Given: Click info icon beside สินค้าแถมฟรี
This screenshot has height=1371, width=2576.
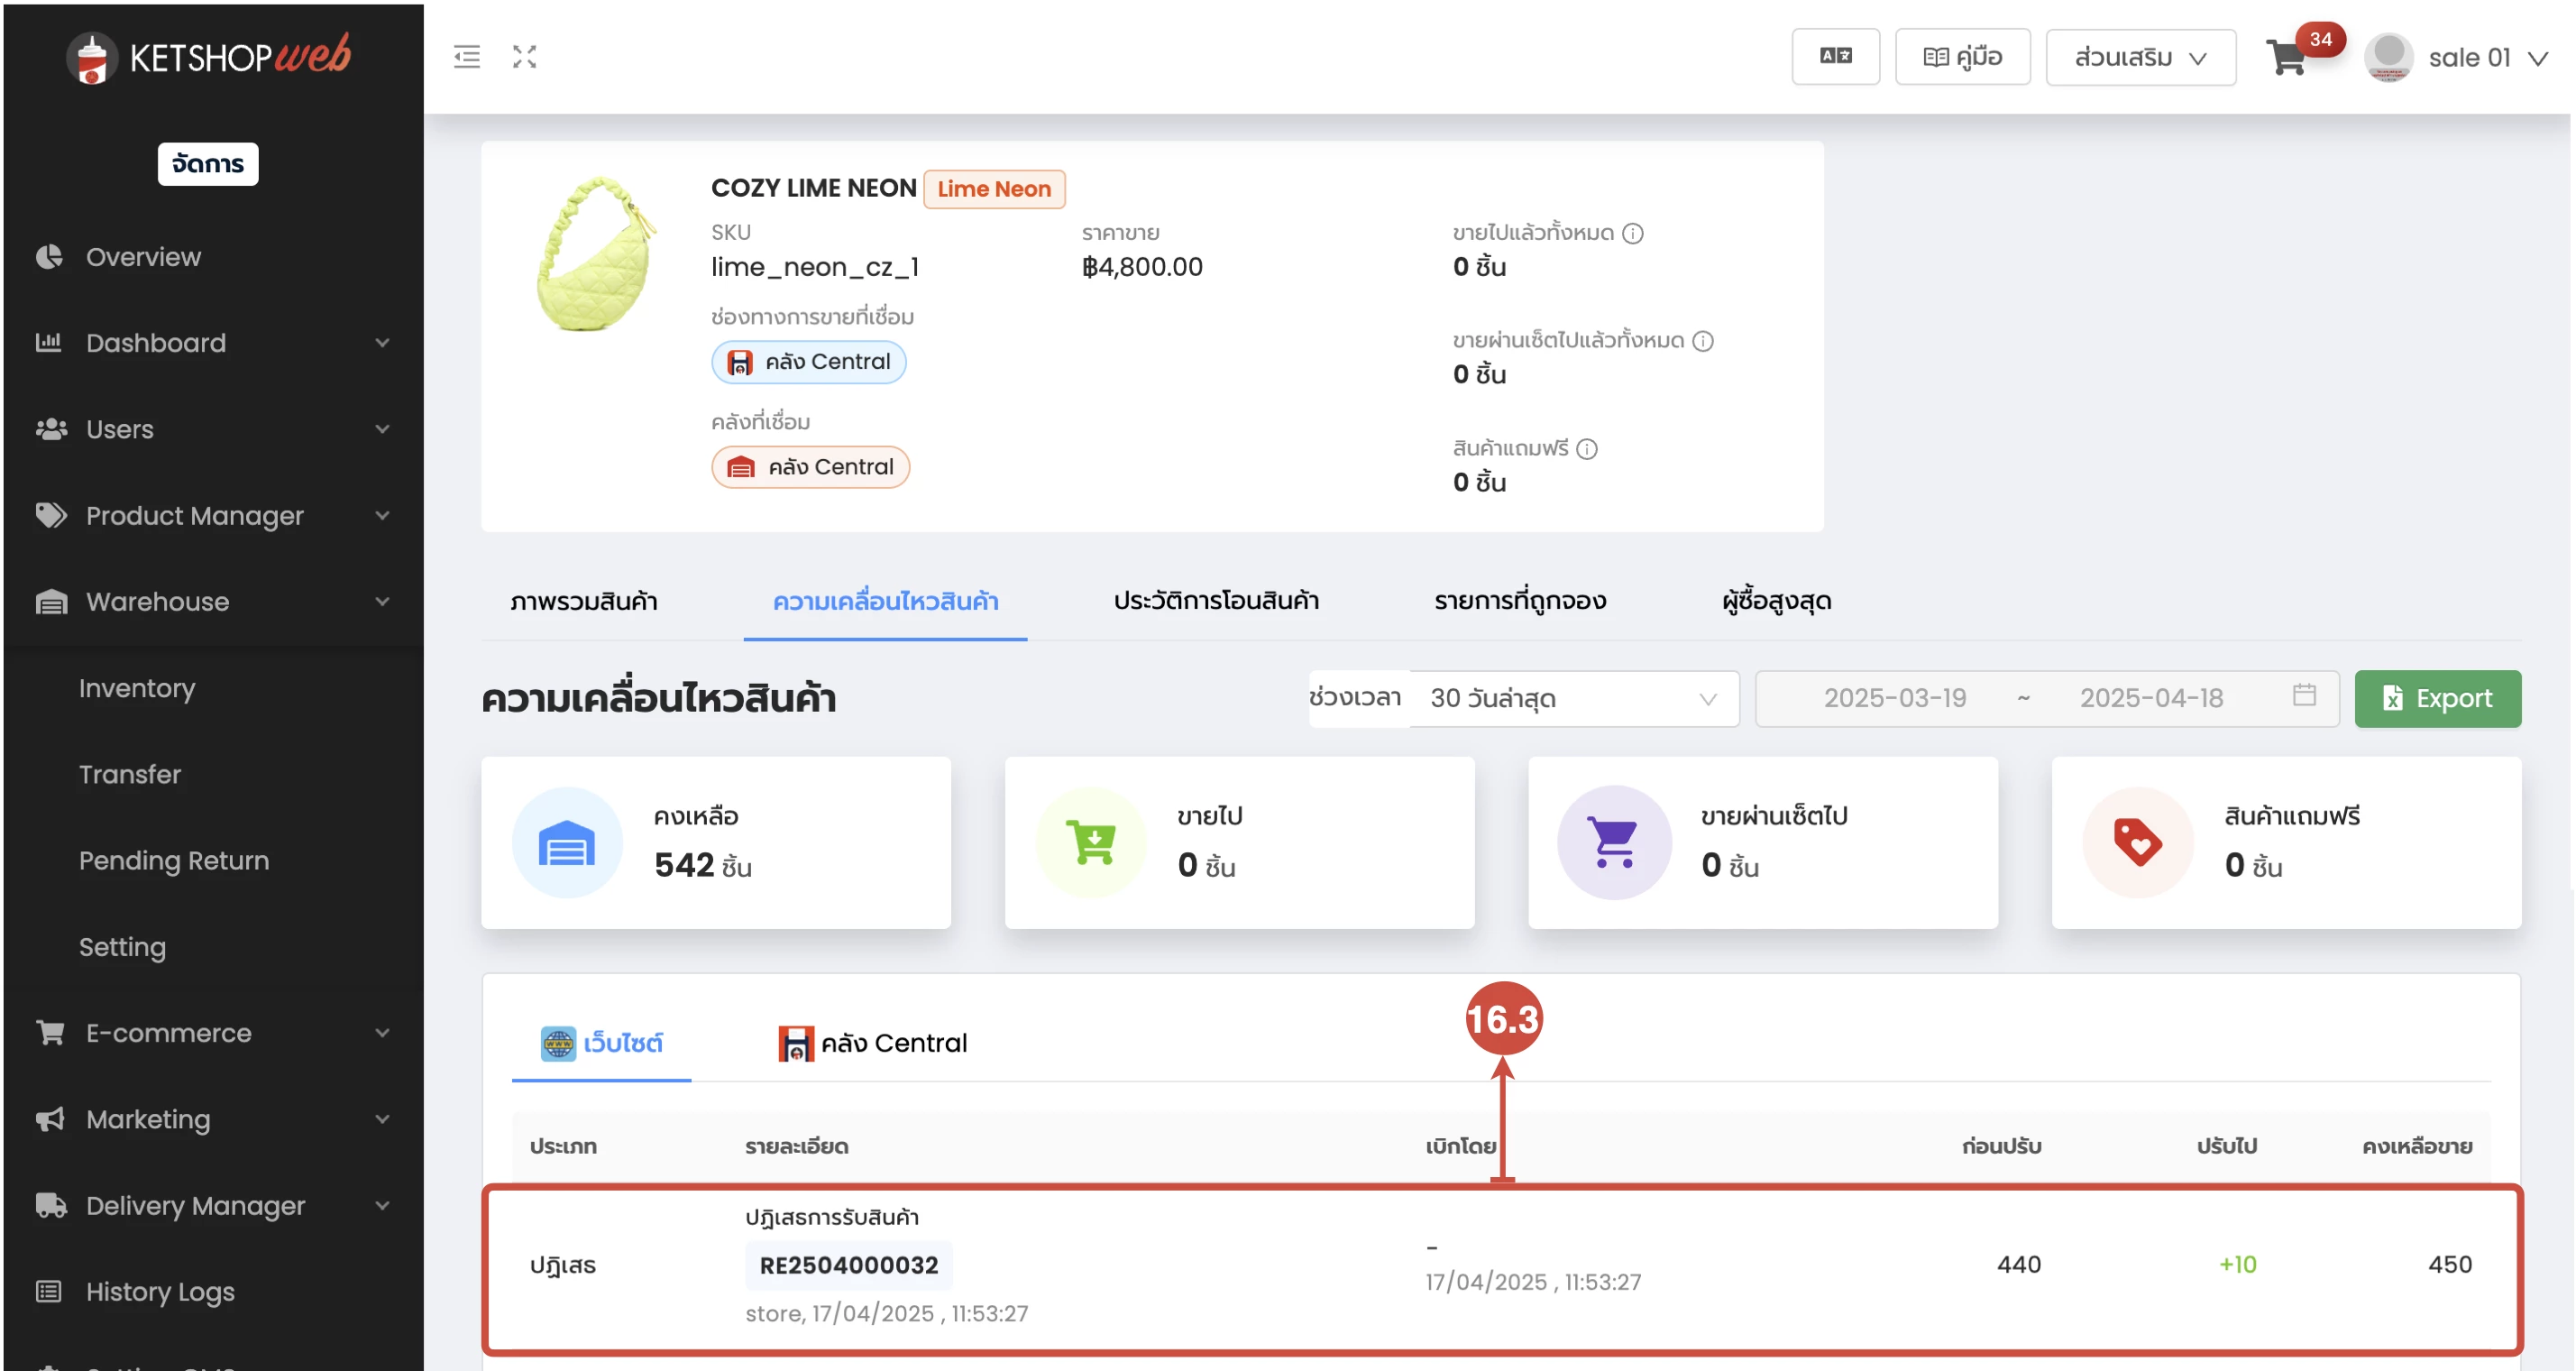Looking at the screenshot, I should point(1587,449).
